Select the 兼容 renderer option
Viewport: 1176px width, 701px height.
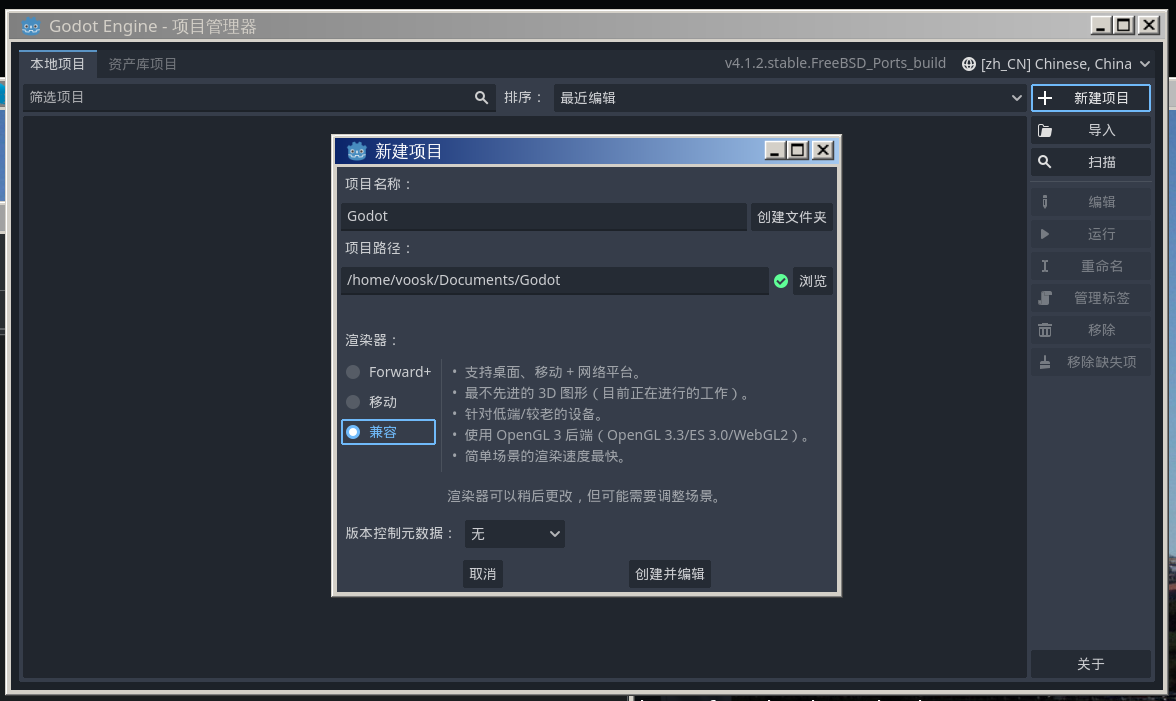click(388, 432)
